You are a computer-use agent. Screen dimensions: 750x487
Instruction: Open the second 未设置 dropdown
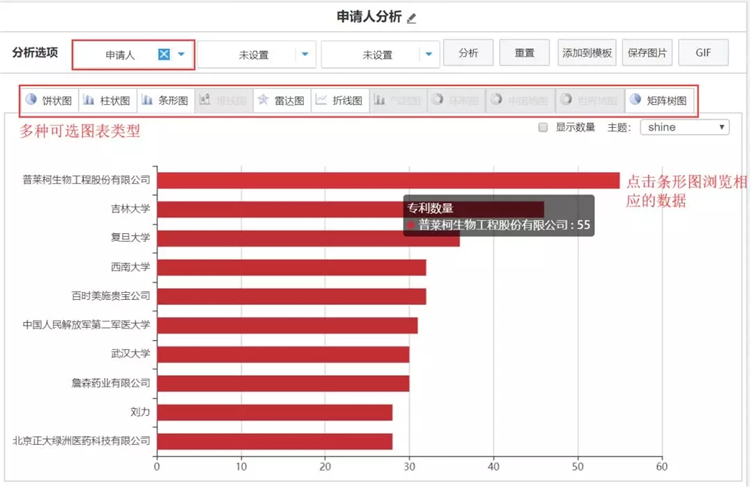(x=305, y=54)
